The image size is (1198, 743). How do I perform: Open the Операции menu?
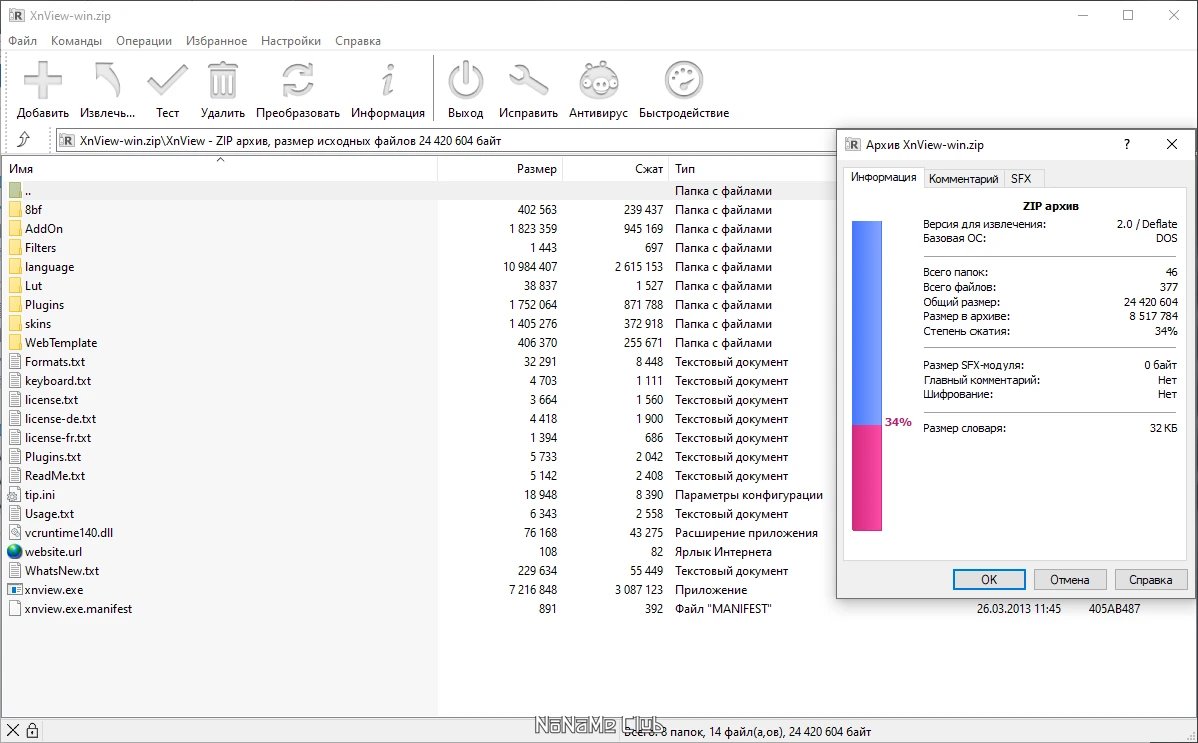pos(144,41)
